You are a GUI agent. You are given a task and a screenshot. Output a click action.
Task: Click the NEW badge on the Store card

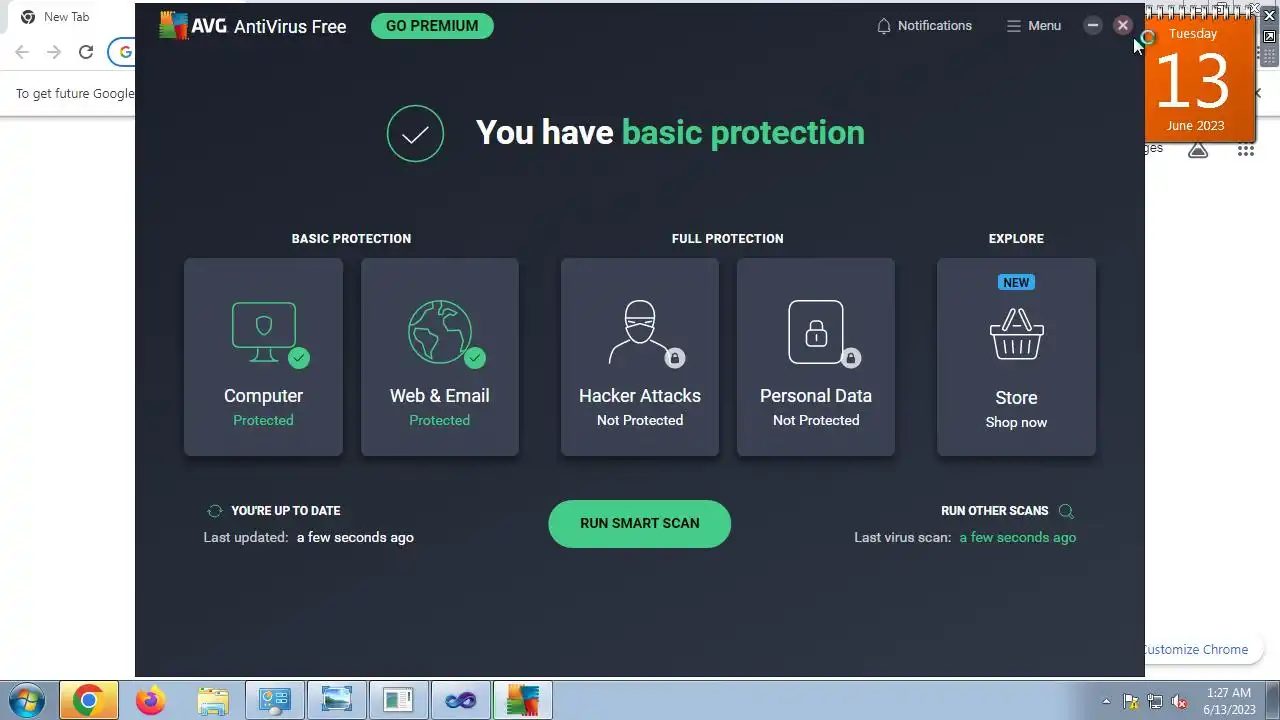coord(1016,283)
